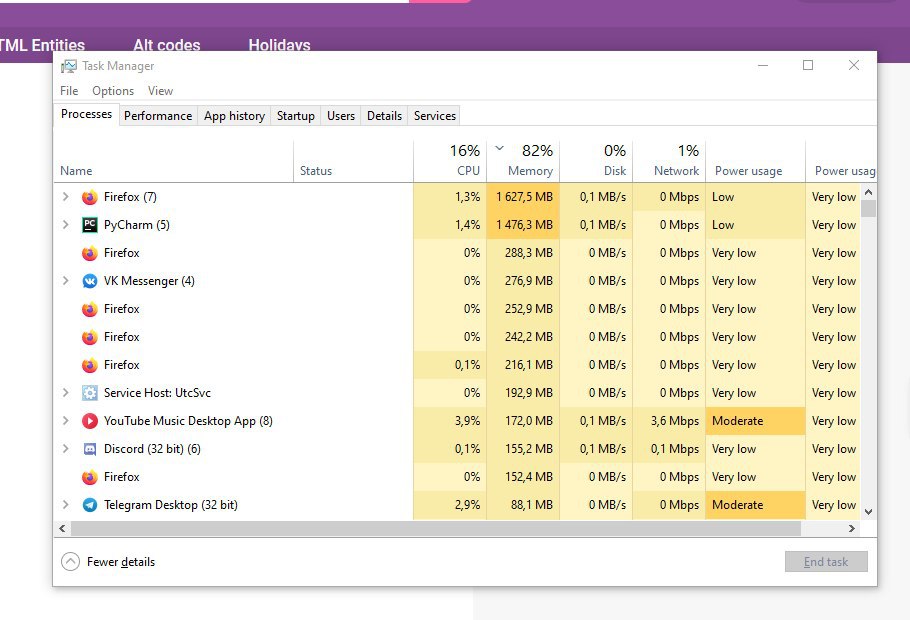This screenshot has width=910, height=620.
Task: Click the vertical scrollbar down arrow
Action: [x=868, y=511]
